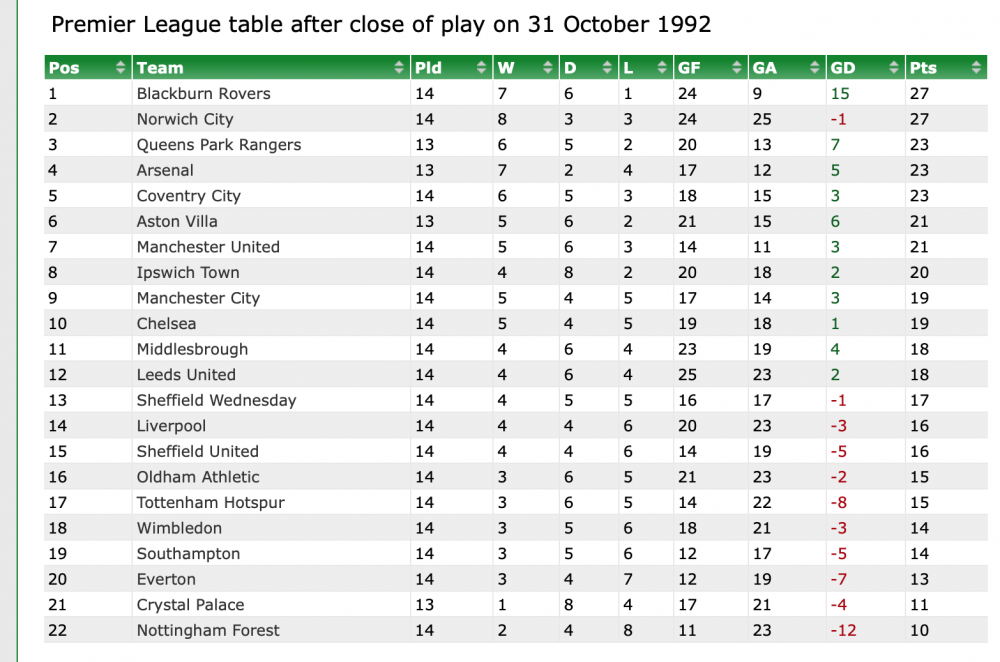Screen dimensions: 1000x662
Task: Click the Blackburn Rovers team cell
Action: pyautogui.click(x=204, y=94)
